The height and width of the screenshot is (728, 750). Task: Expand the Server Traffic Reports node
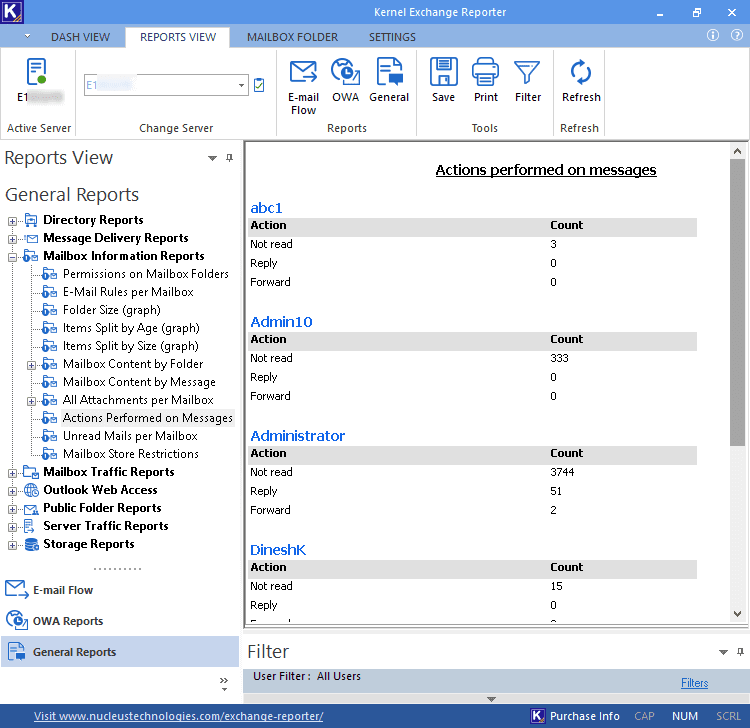(12, 528)
